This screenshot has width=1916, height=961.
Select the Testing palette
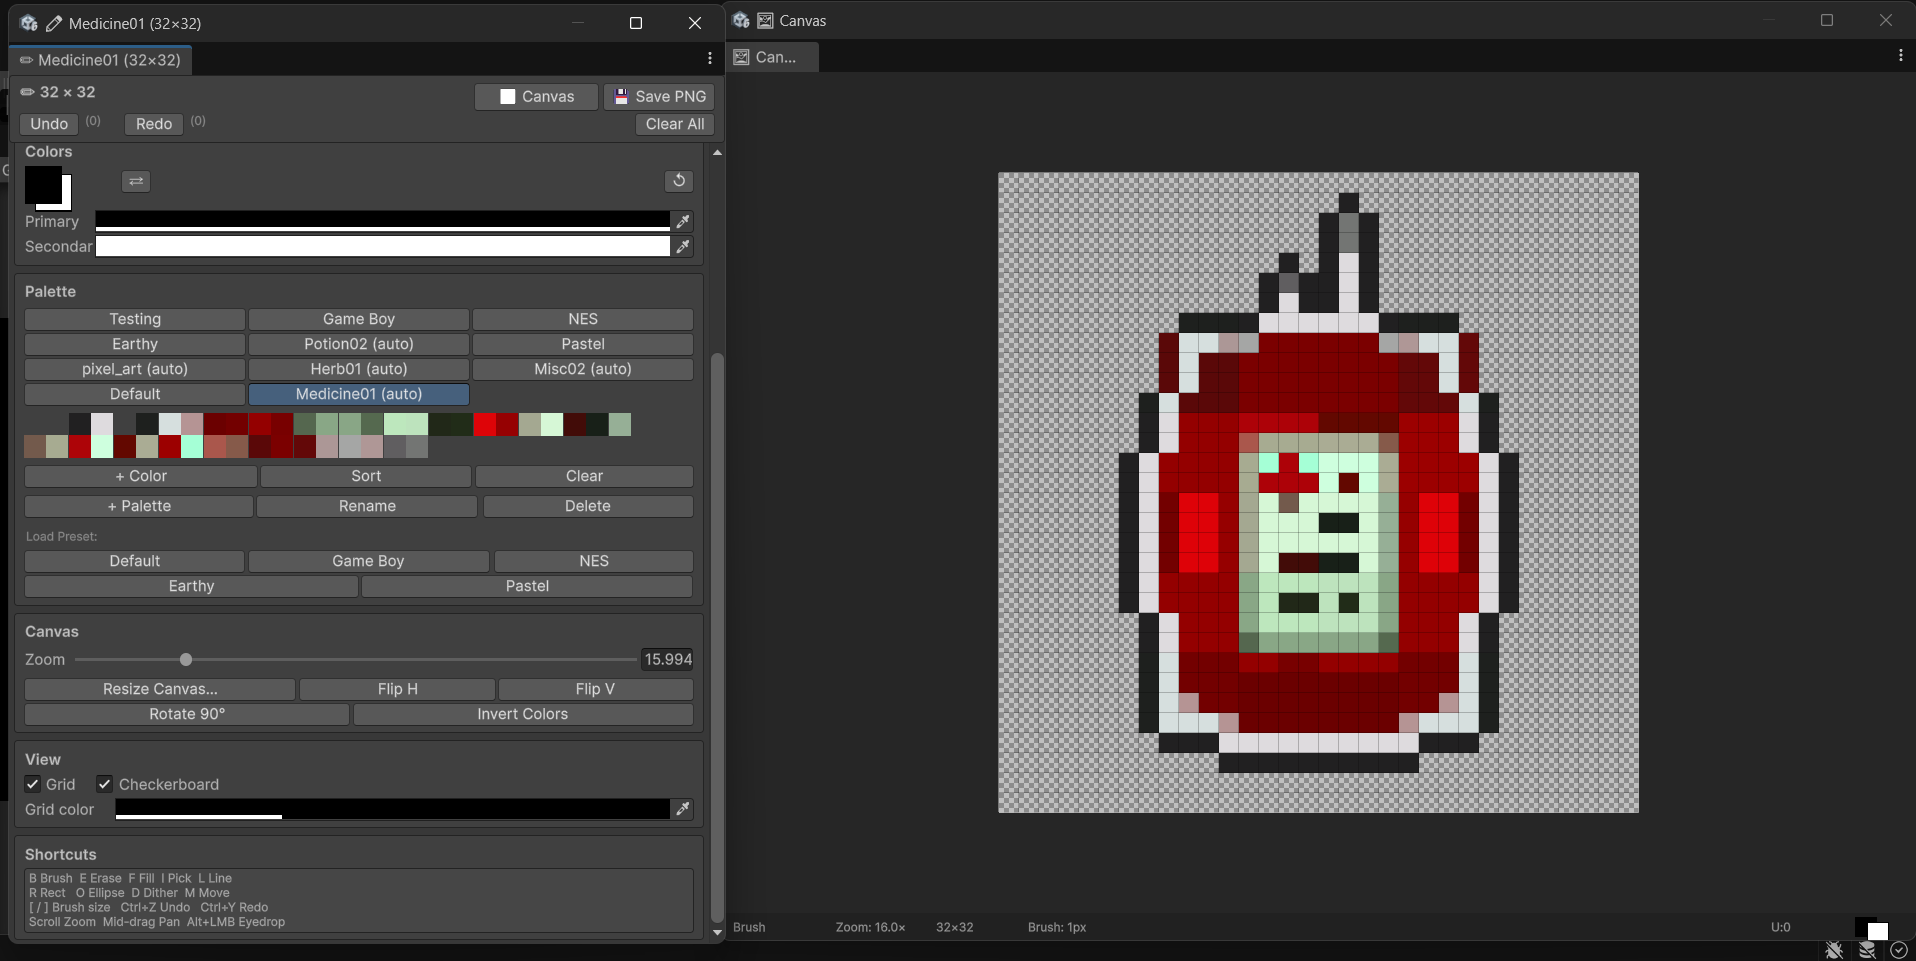tap(135, 319)
